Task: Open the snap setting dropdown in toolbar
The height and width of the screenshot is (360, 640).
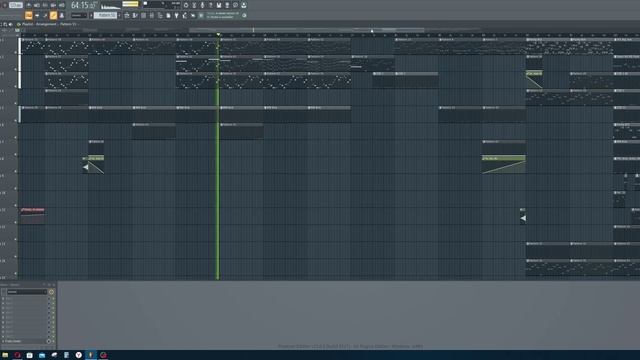Action: coord(79,15)
